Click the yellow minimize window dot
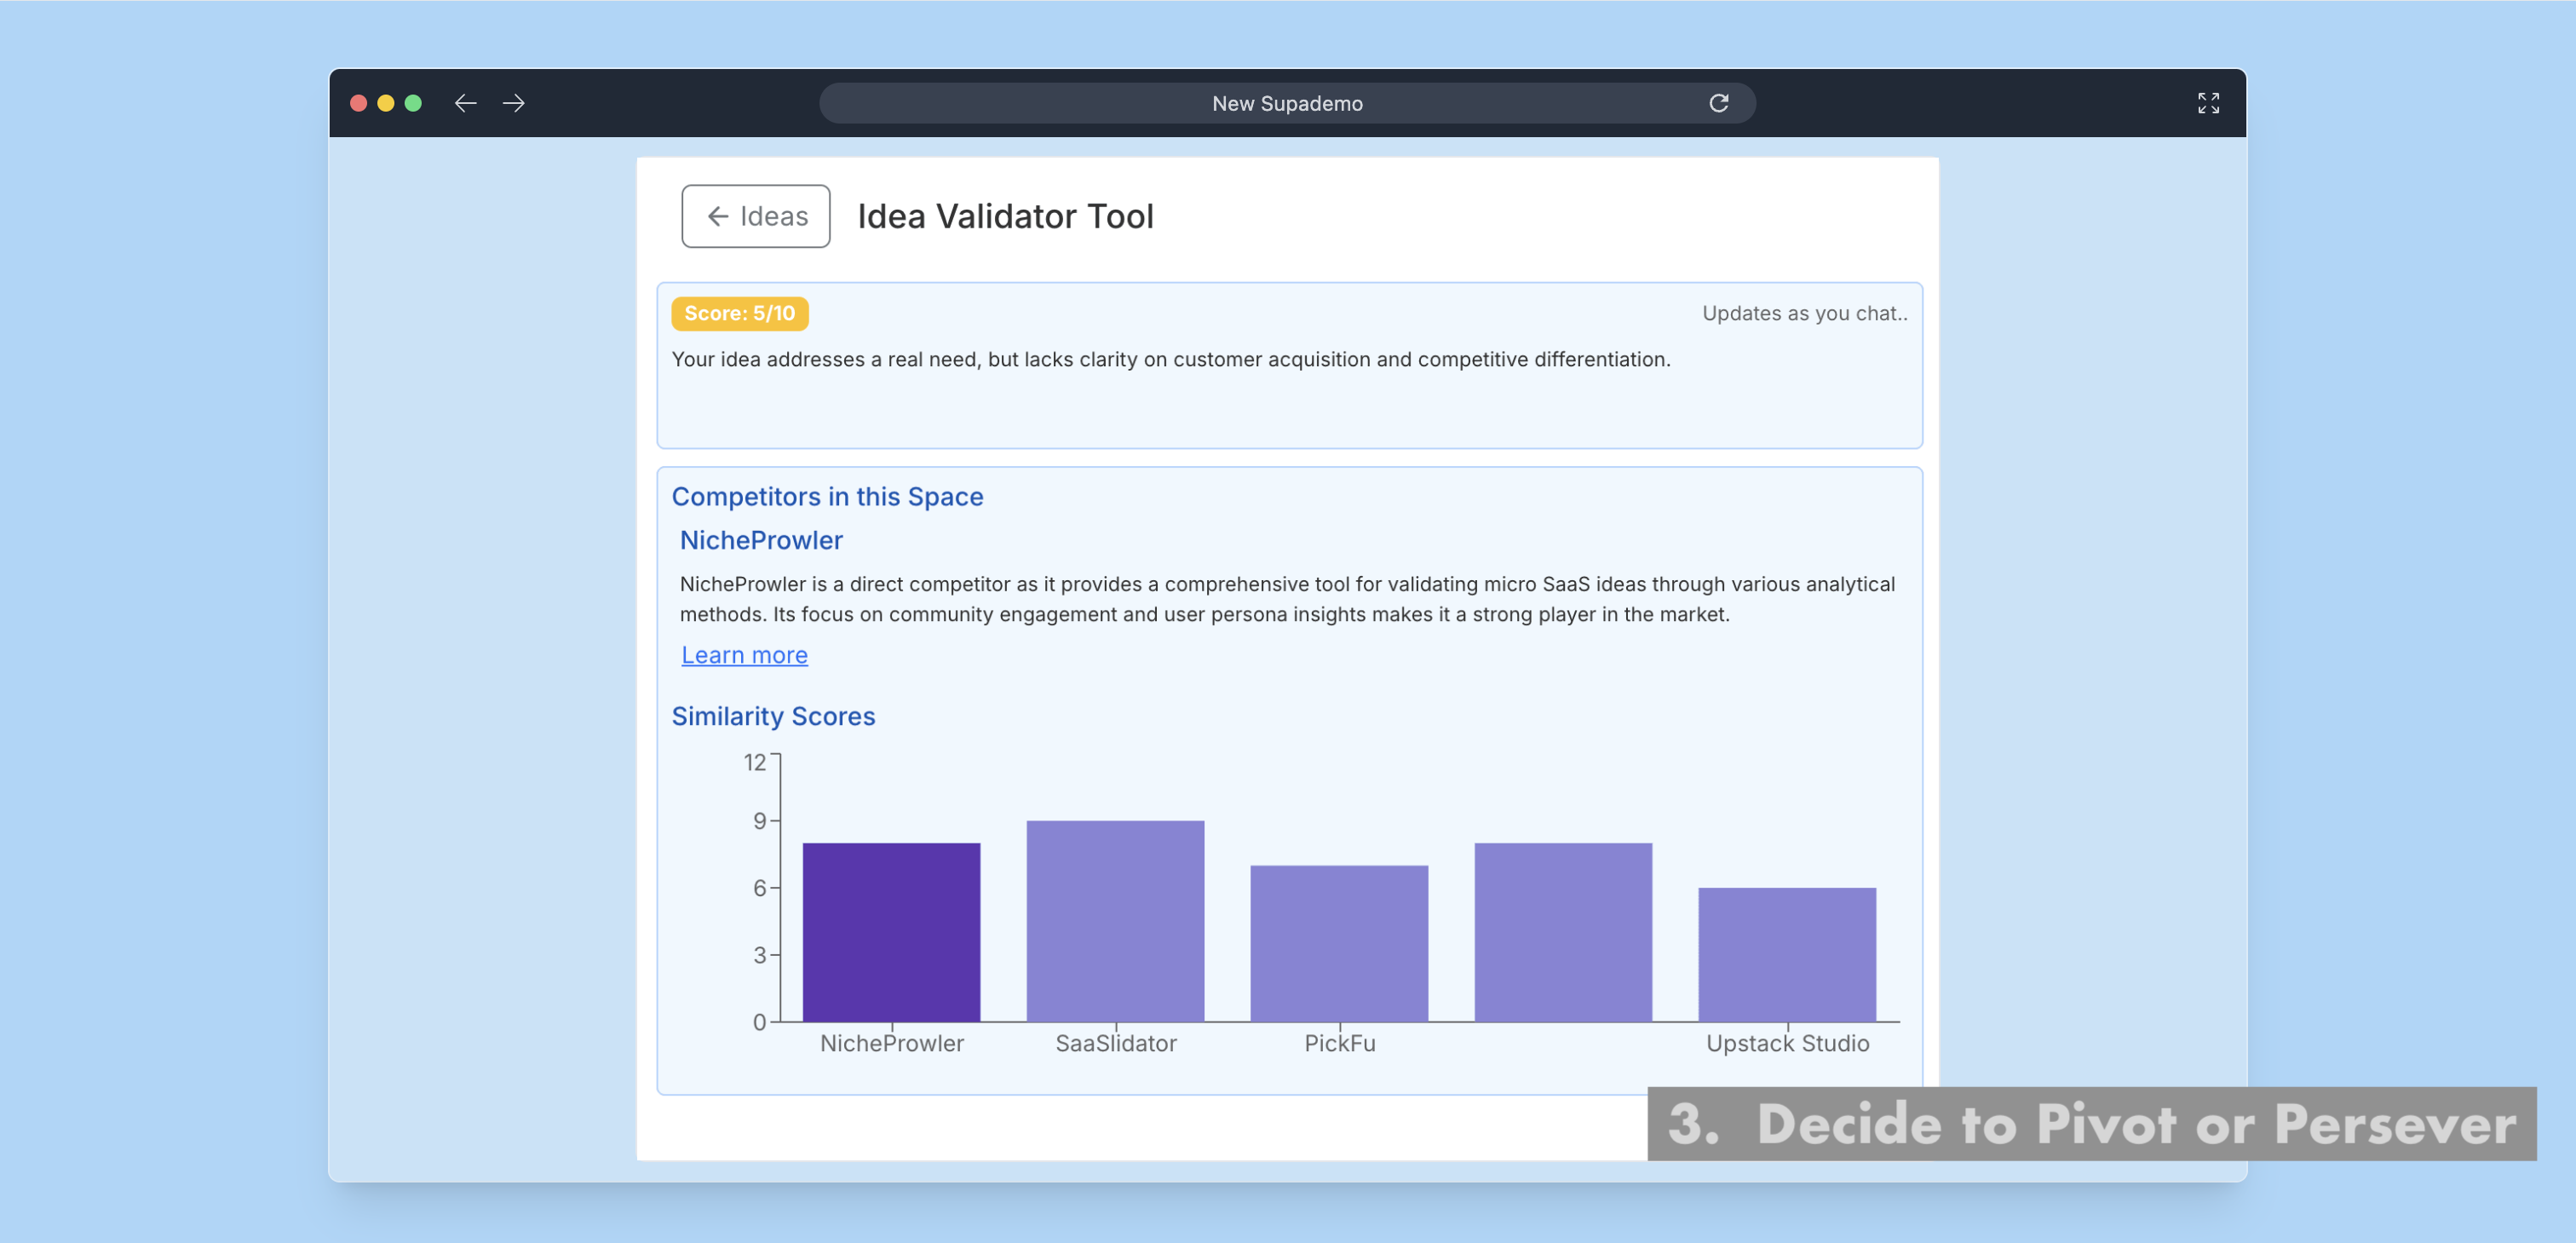This screenshot has height=1243, width=2576. pos(385,103)
